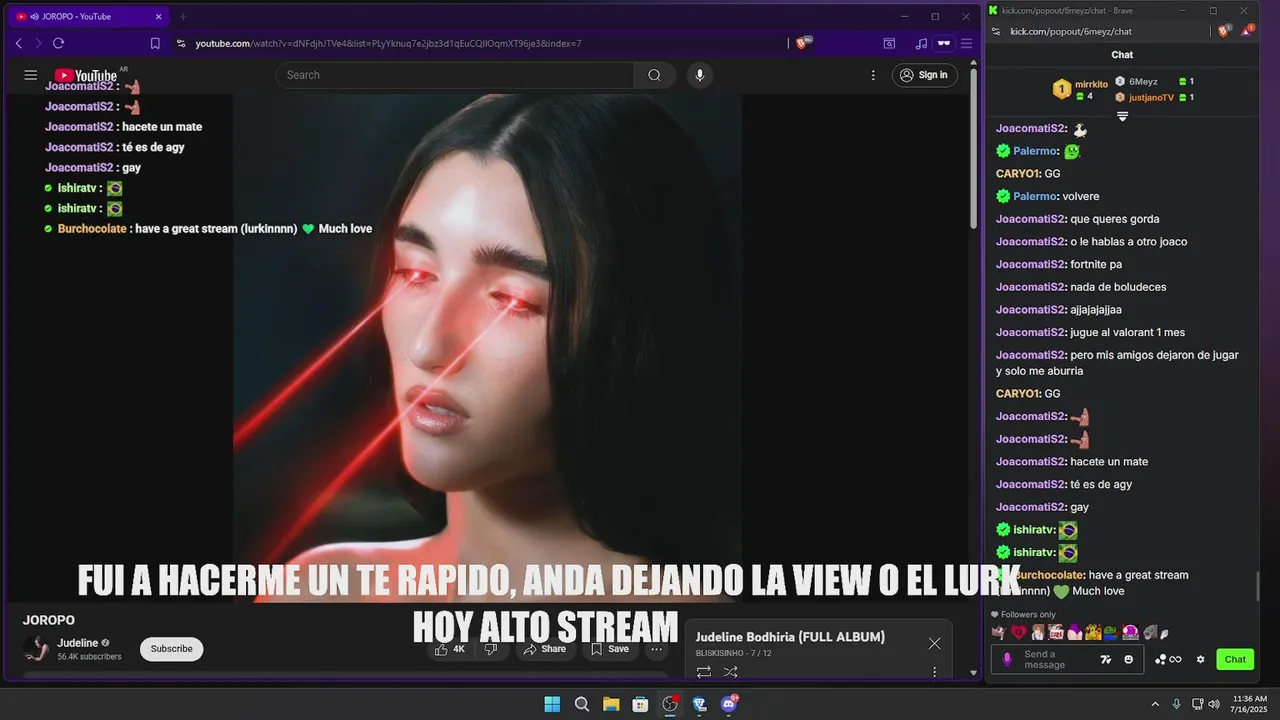Click the Judeline channel avatar
Image resolution: width=1280 pixels, height=720 pixels.
[37, 649]
